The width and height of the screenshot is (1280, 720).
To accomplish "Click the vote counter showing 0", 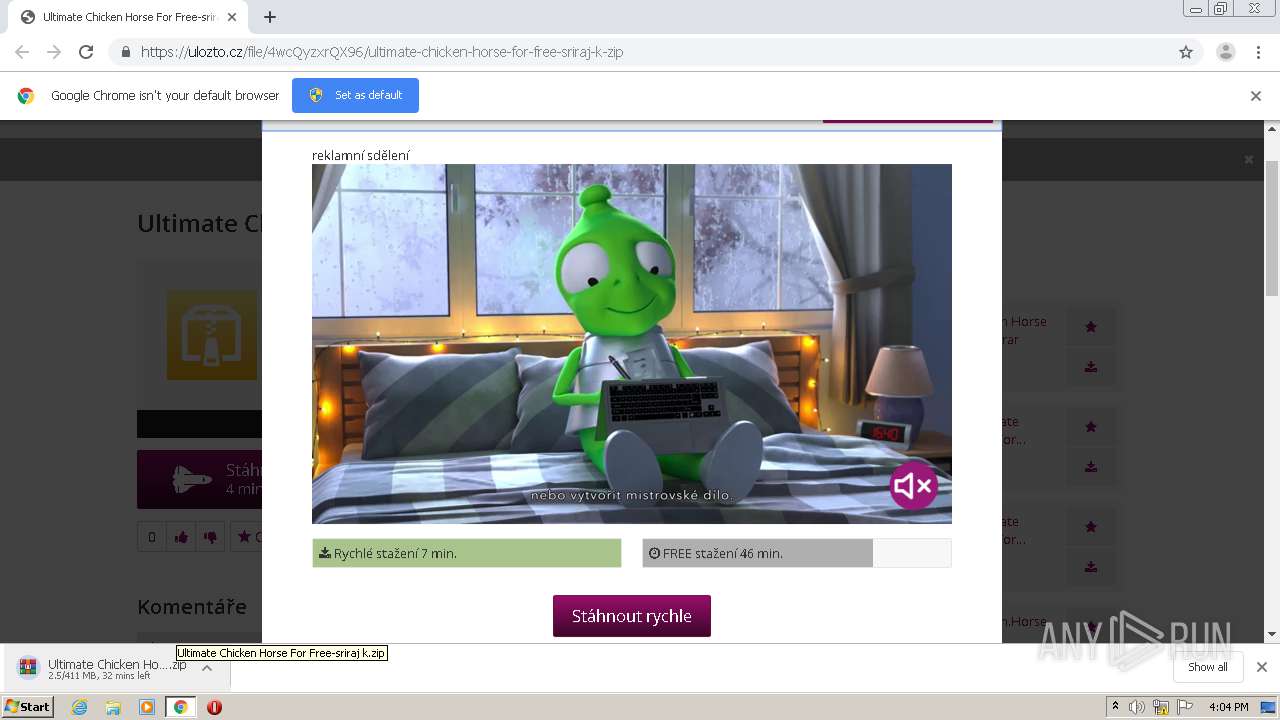I will pyautogui.click(x=152, y=537).
